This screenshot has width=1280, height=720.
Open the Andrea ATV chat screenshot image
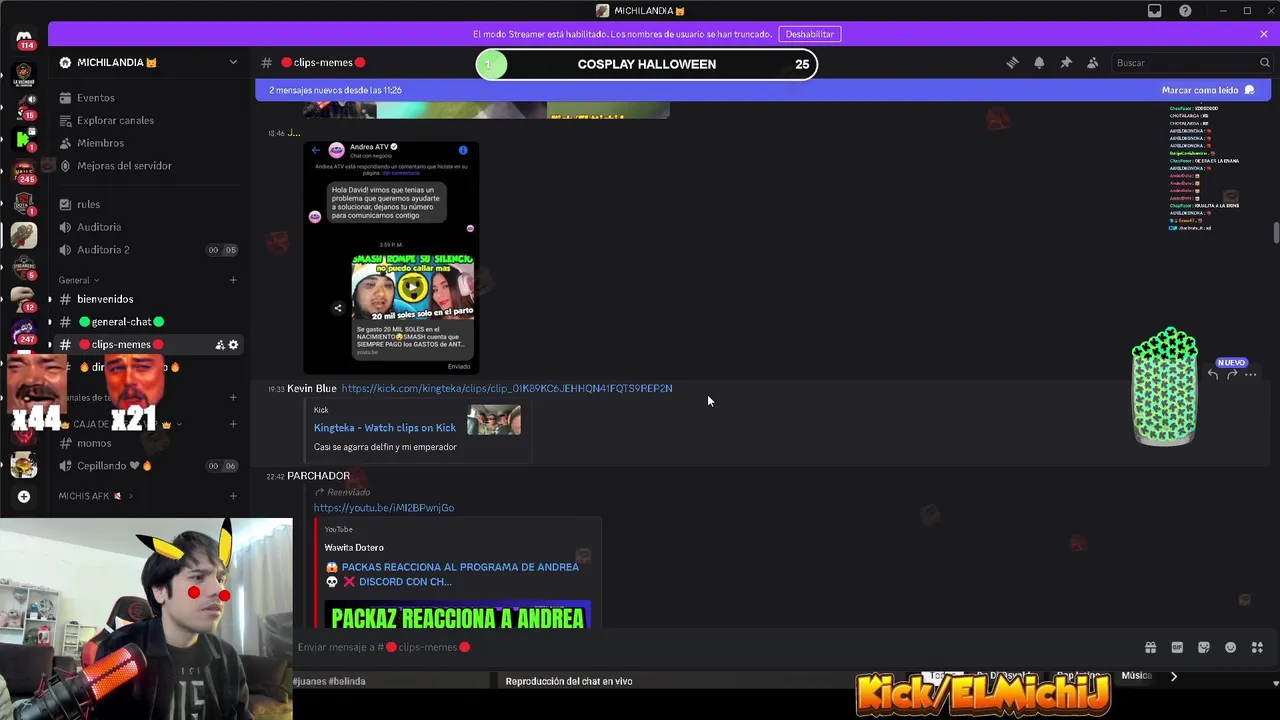point(391,257)
